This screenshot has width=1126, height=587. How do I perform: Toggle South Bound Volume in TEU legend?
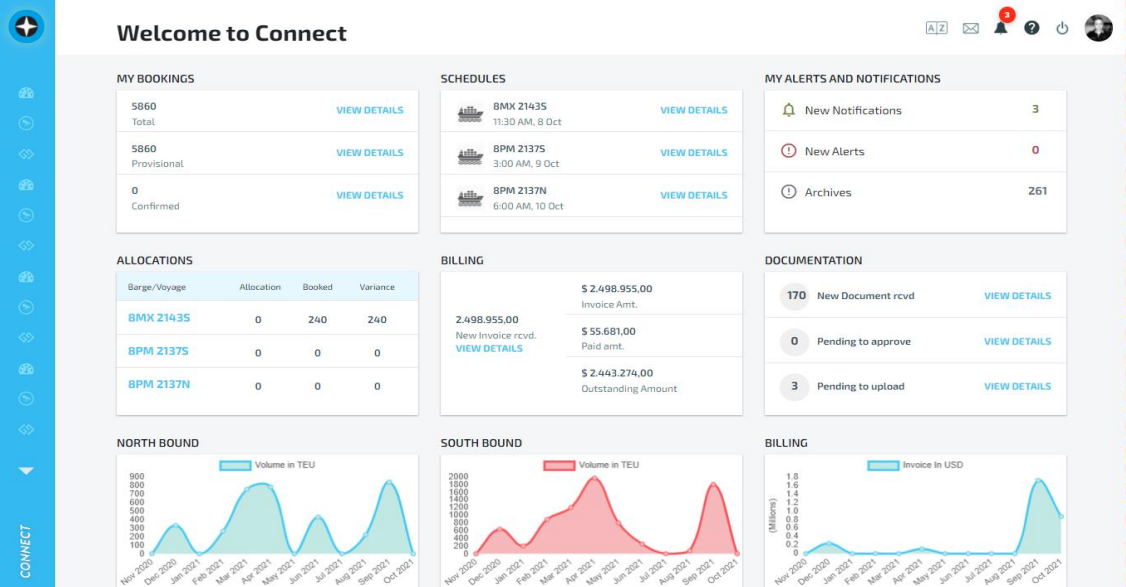(x=591, y=465)
